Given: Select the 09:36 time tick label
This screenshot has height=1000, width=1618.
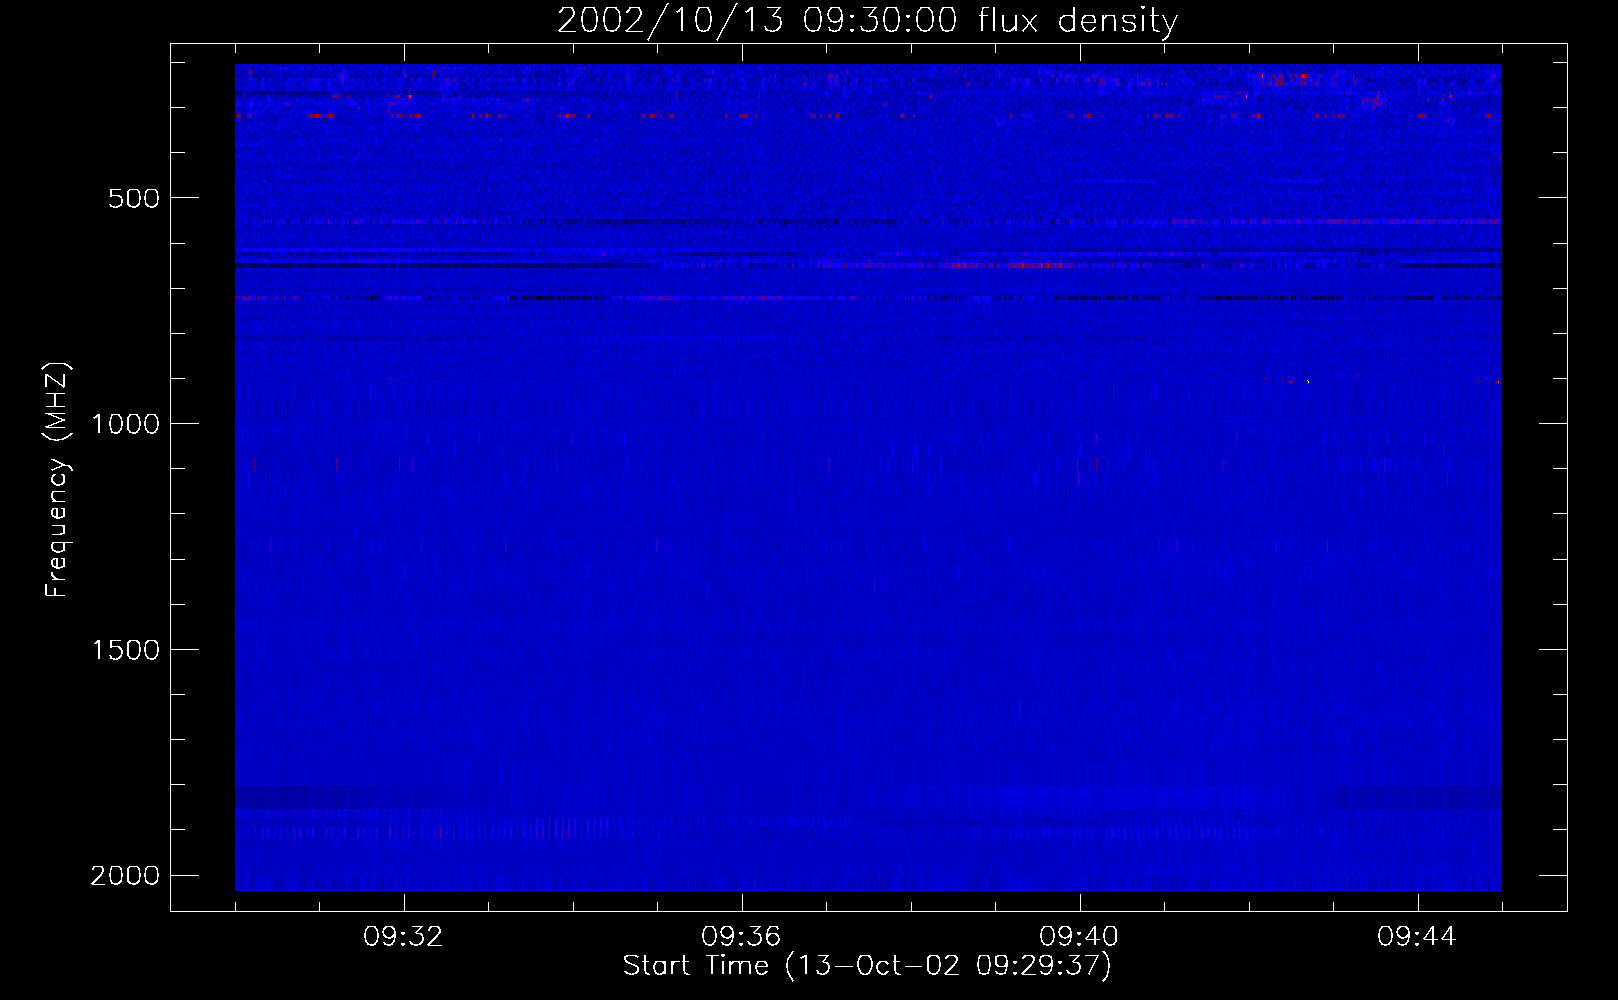Looking at the screenshot, I should (741, 937).
